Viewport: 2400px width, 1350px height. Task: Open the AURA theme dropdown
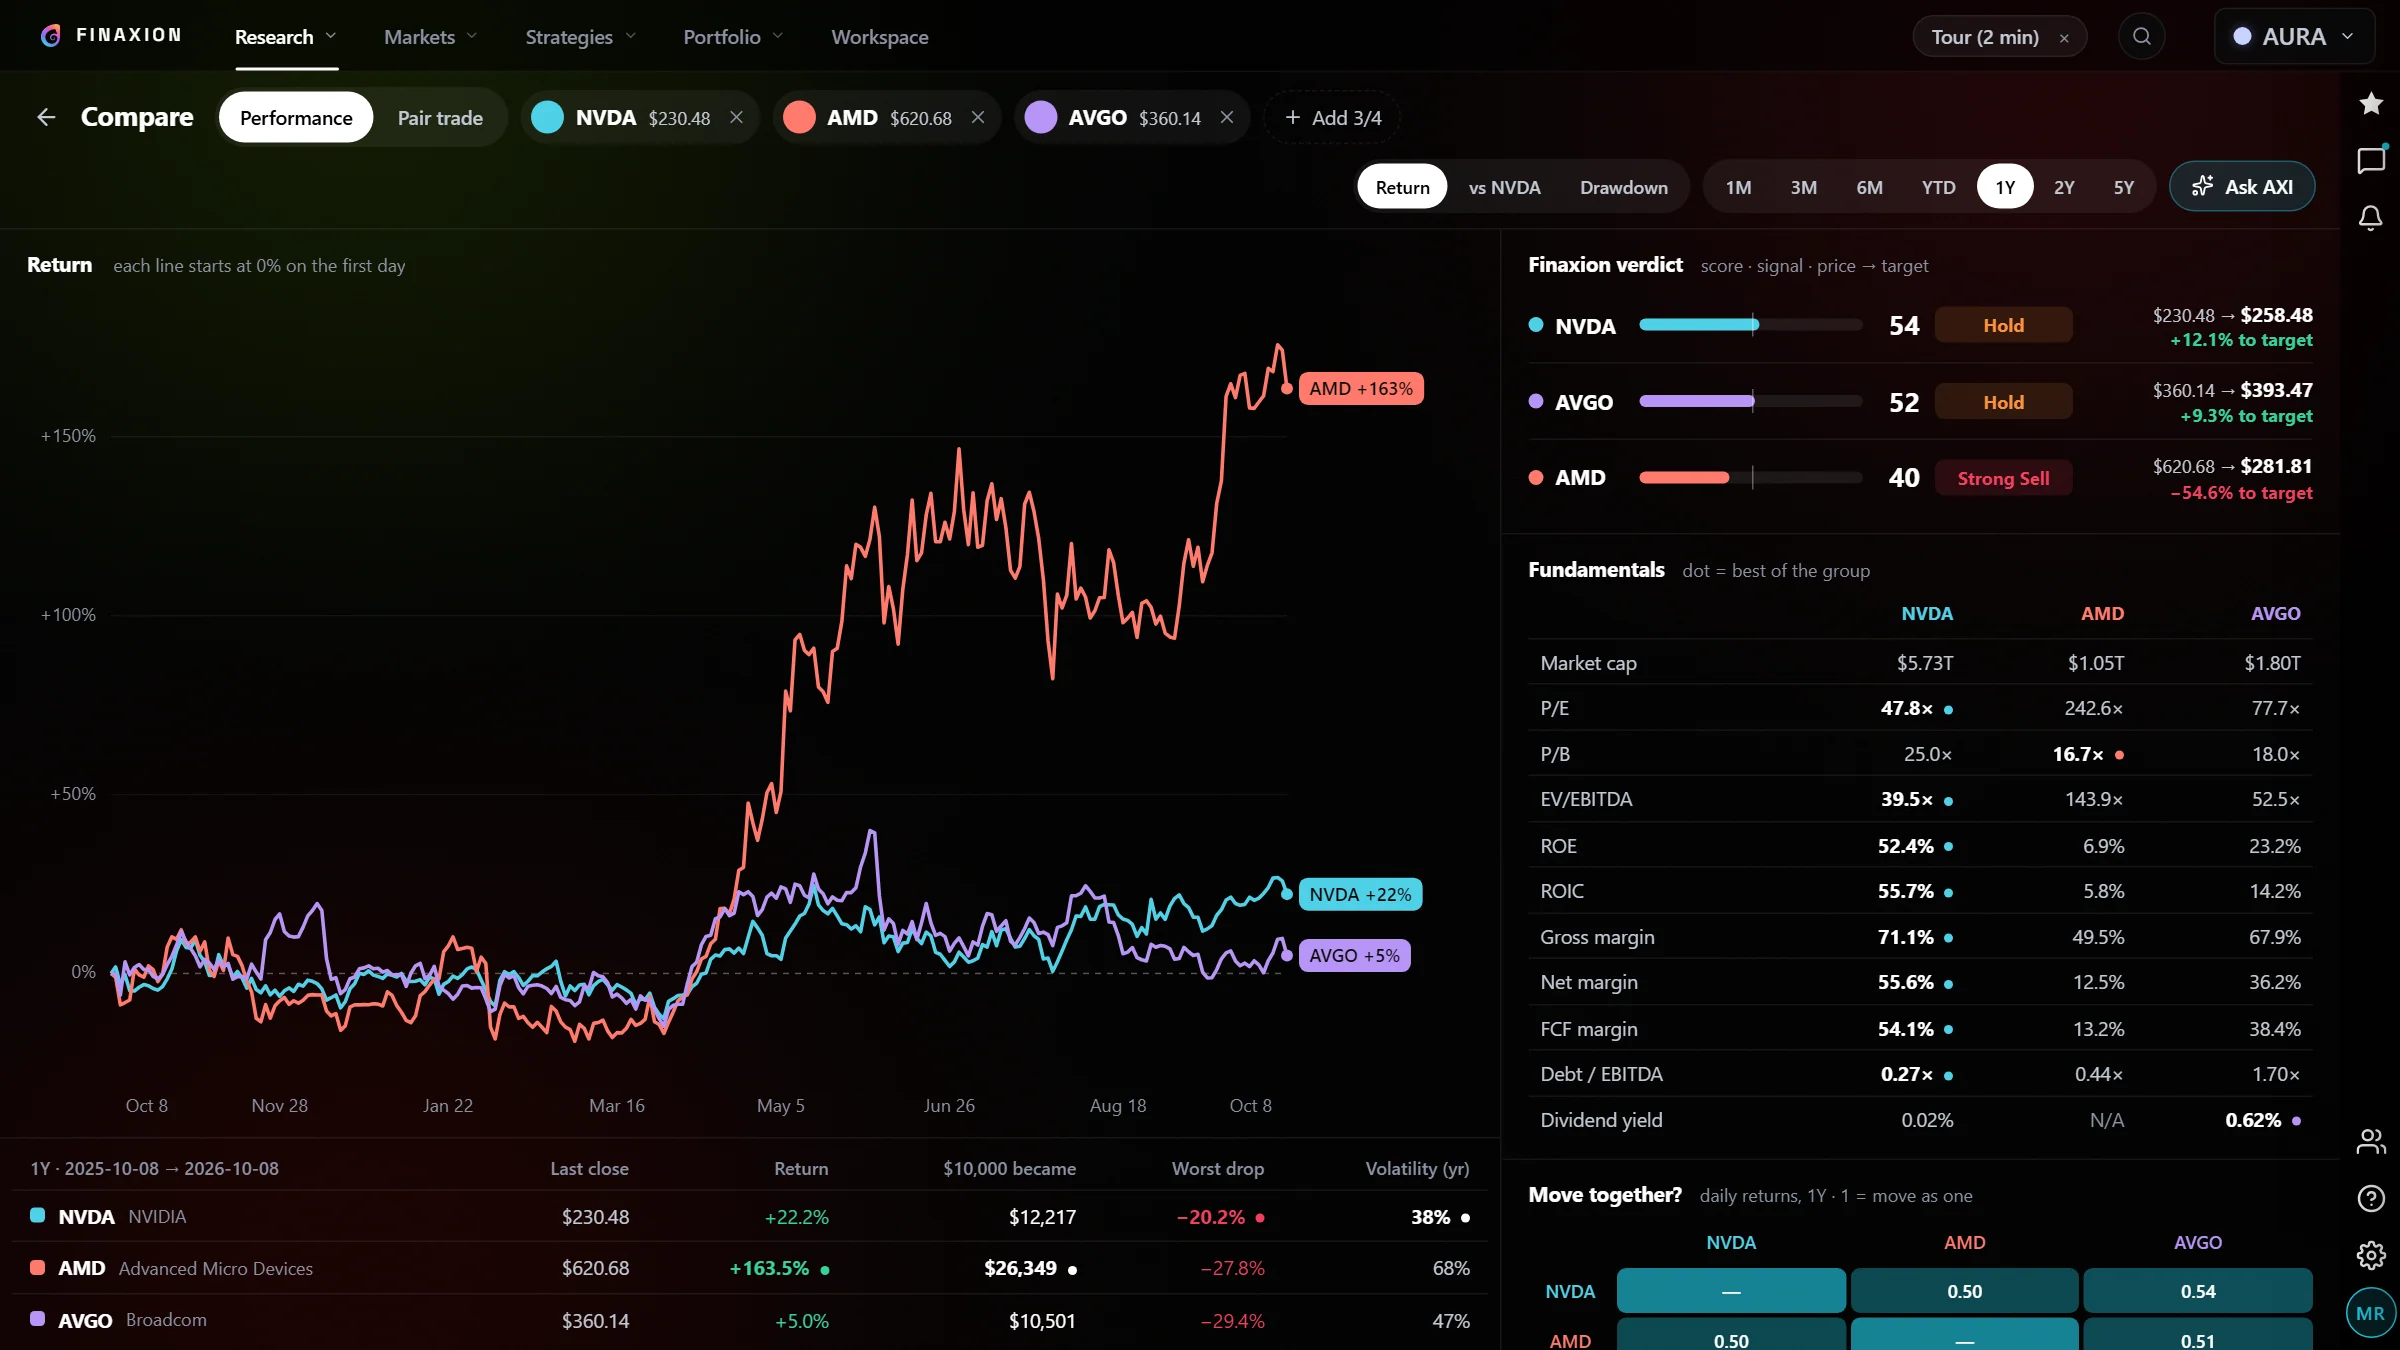point(2294,37)
